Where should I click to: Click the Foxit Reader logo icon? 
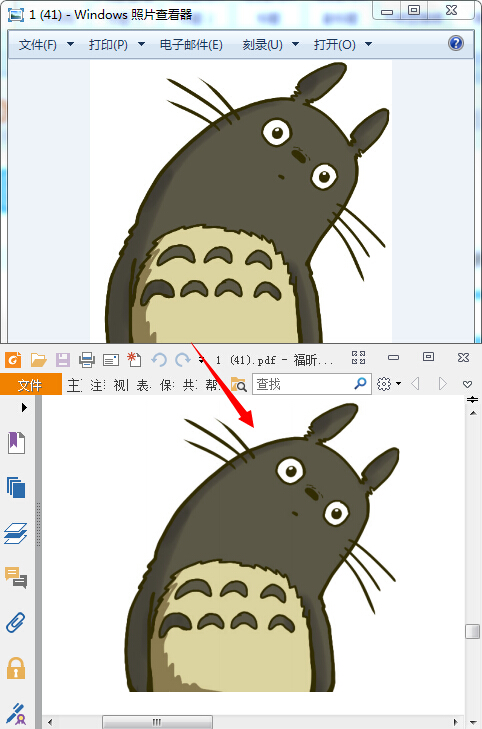pos(13,359)
